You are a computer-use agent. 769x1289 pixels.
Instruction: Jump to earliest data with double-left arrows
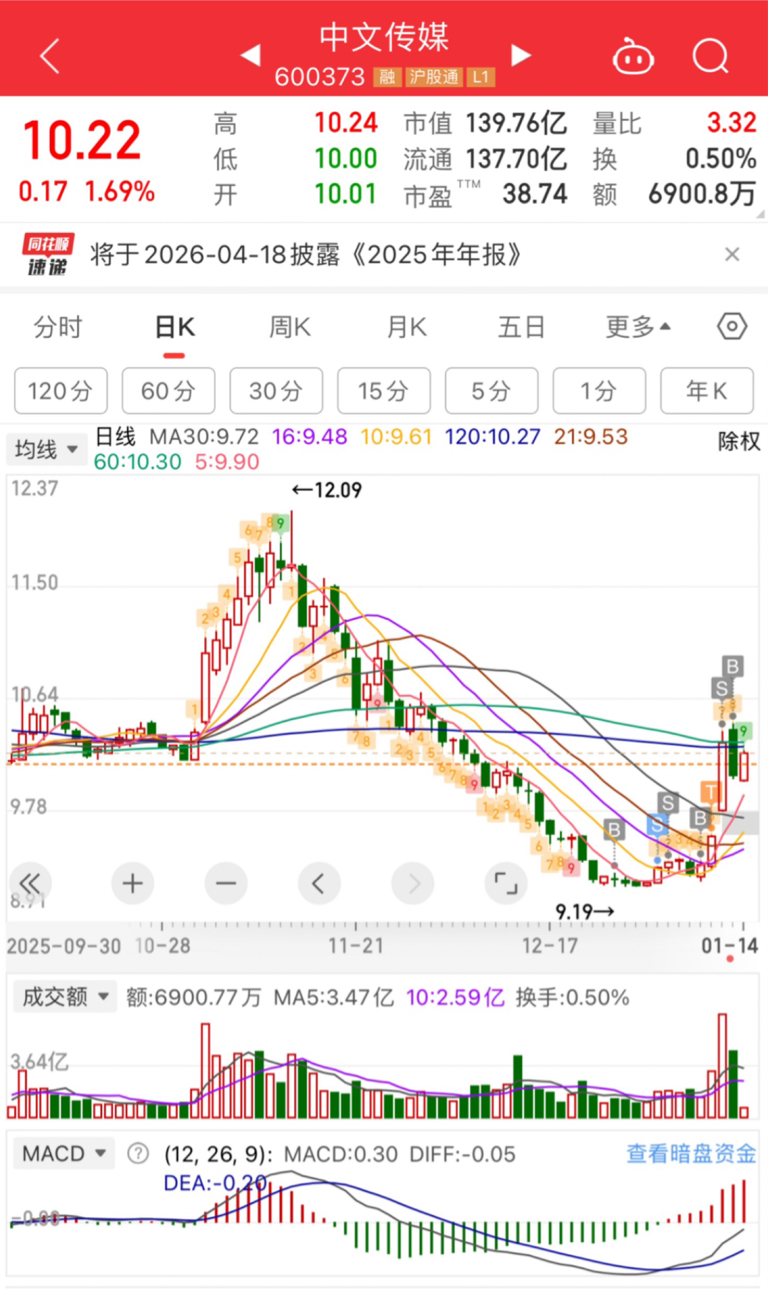[x=31, y=883]
